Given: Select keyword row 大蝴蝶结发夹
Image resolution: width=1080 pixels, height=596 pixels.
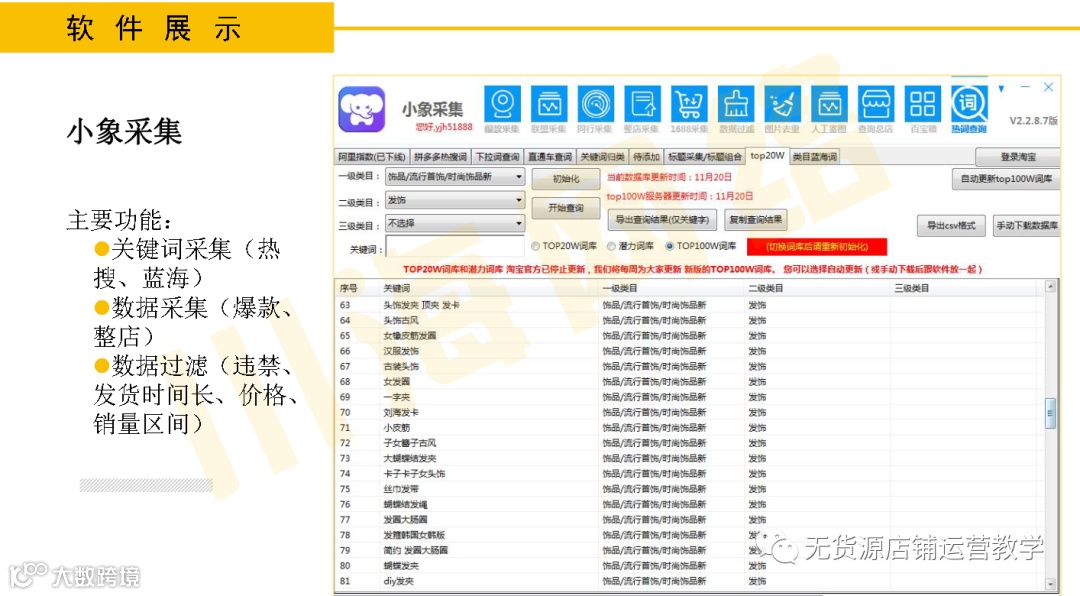Looking at the screenshot, I should click(x=689, y=459).
